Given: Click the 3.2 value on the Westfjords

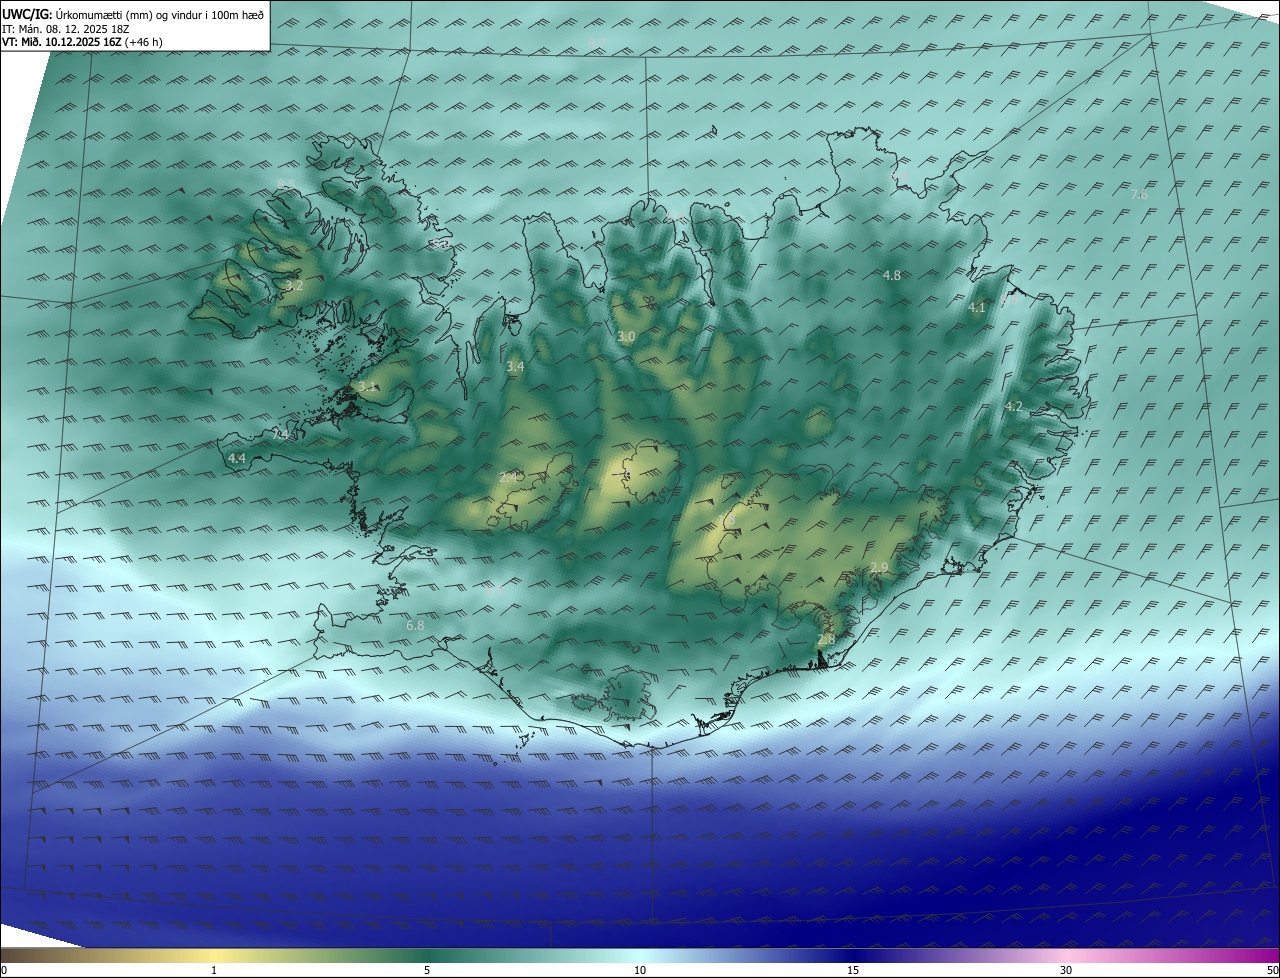Looking at the screenshot, I should pos(295,286).
